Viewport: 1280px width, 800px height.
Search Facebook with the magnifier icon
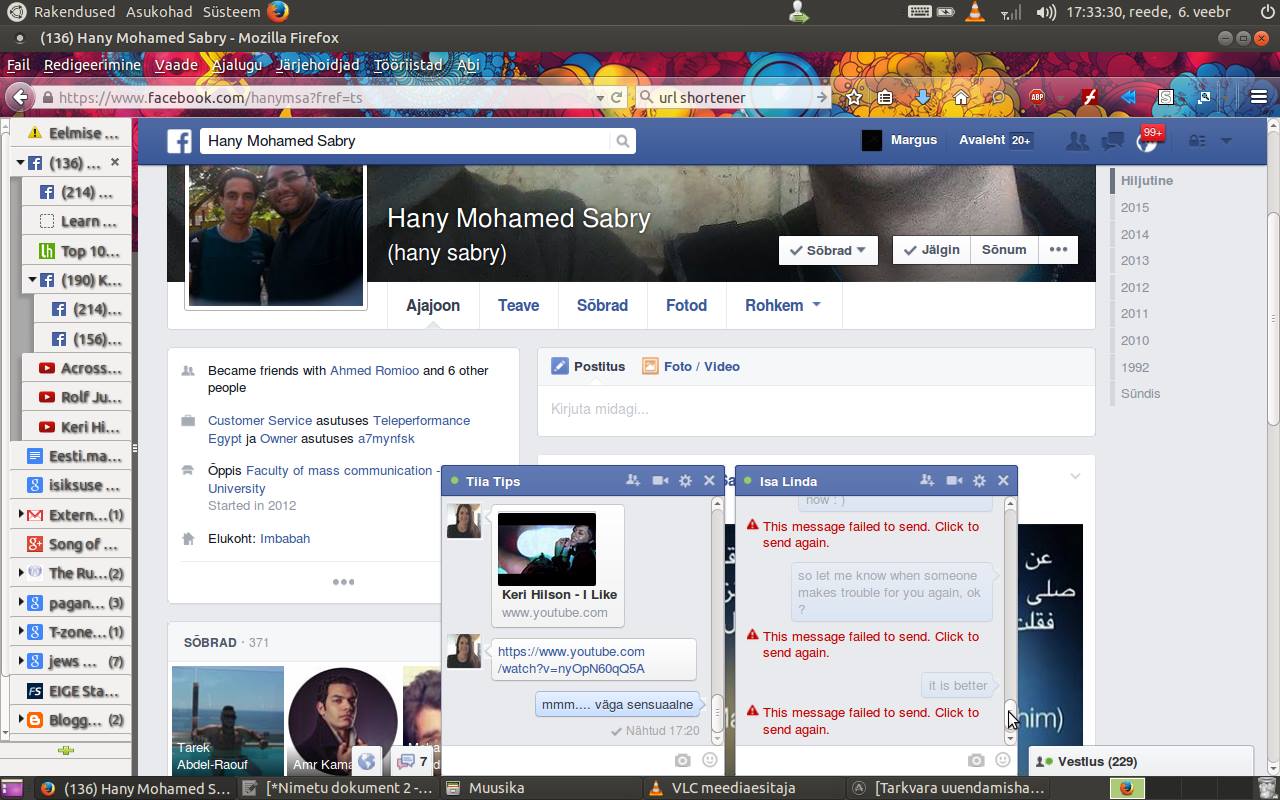pyautogui.click(x=623, y=141)
